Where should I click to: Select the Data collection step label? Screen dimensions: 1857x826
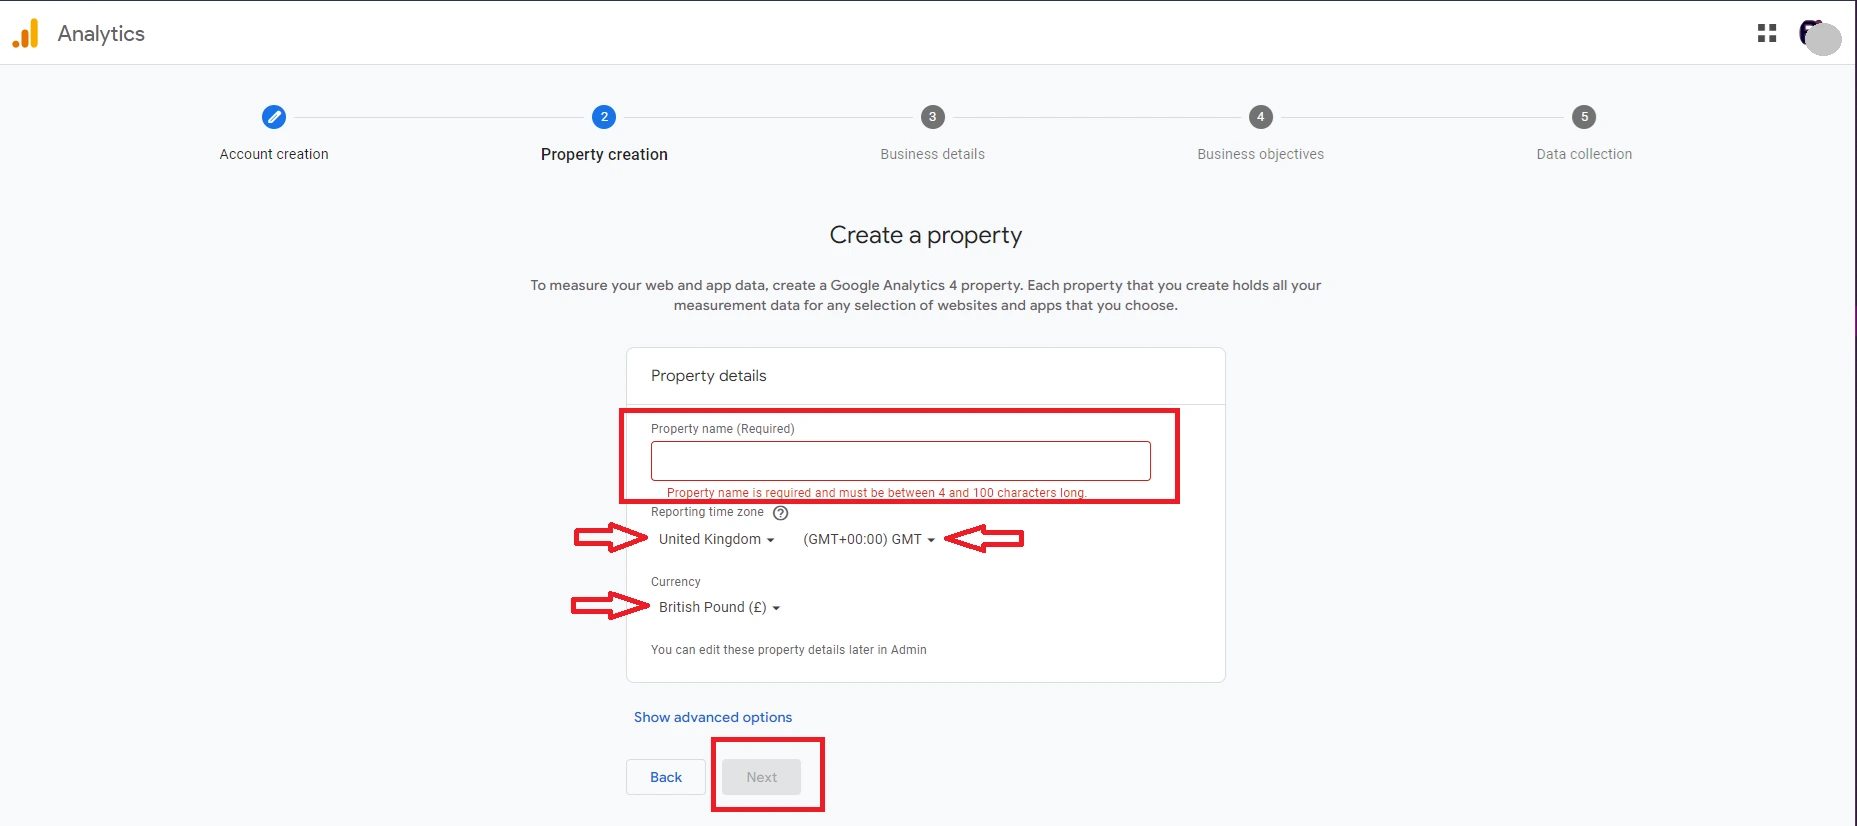(x=1584, y=154)
